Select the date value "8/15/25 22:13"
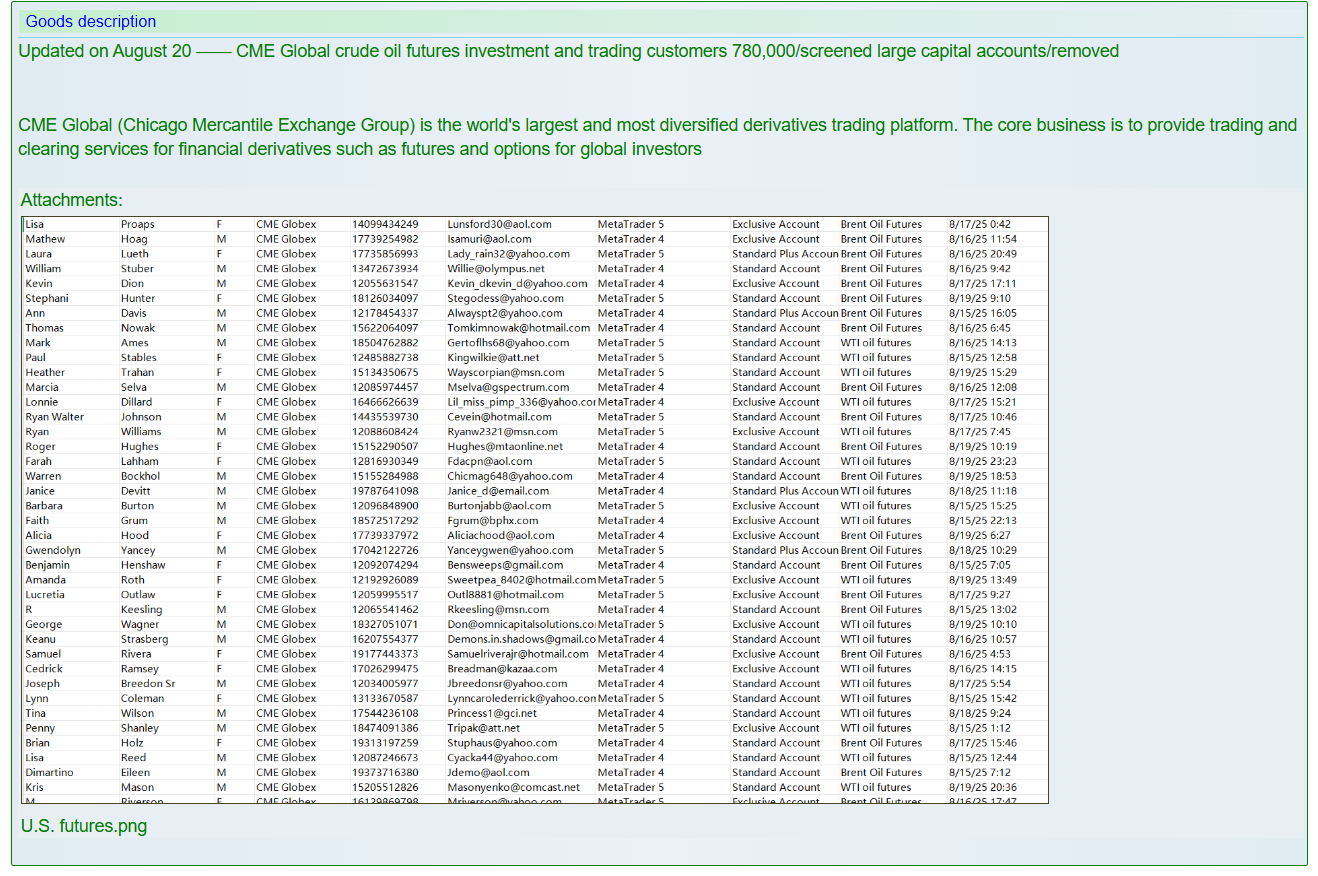The height and width of the screenshot is (876, 1318). (x=983, y=520)
